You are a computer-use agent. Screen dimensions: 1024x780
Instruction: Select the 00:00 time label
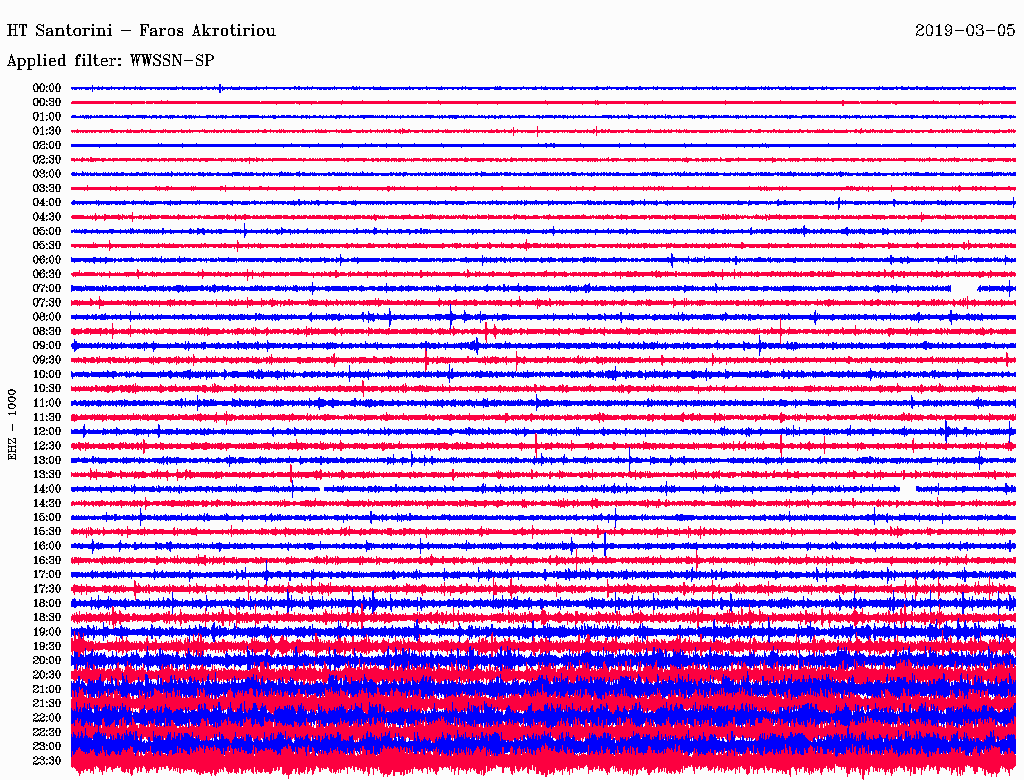(47, 88)
